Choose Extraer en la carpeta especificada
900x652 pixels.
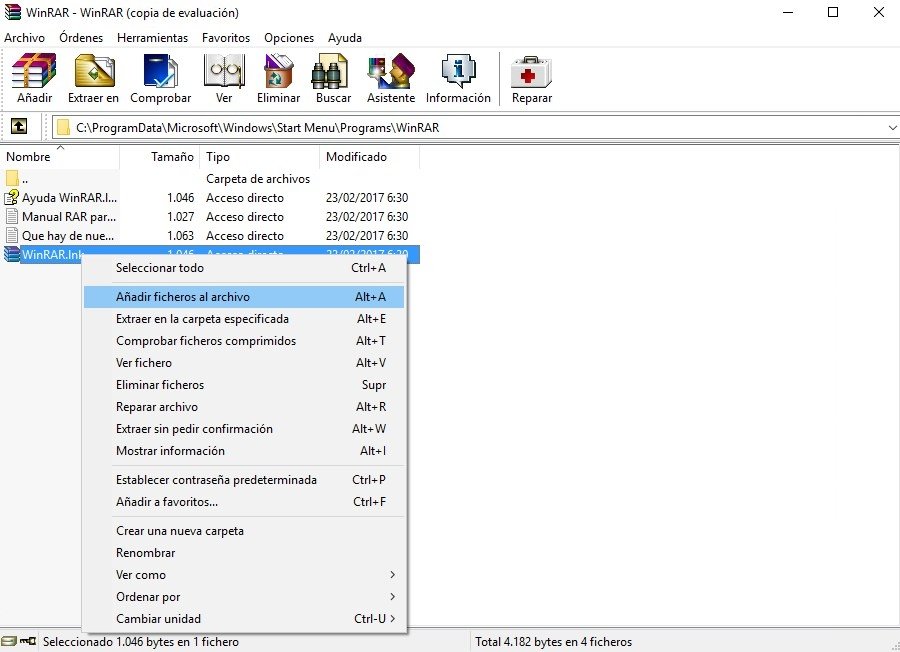(244, 319)
